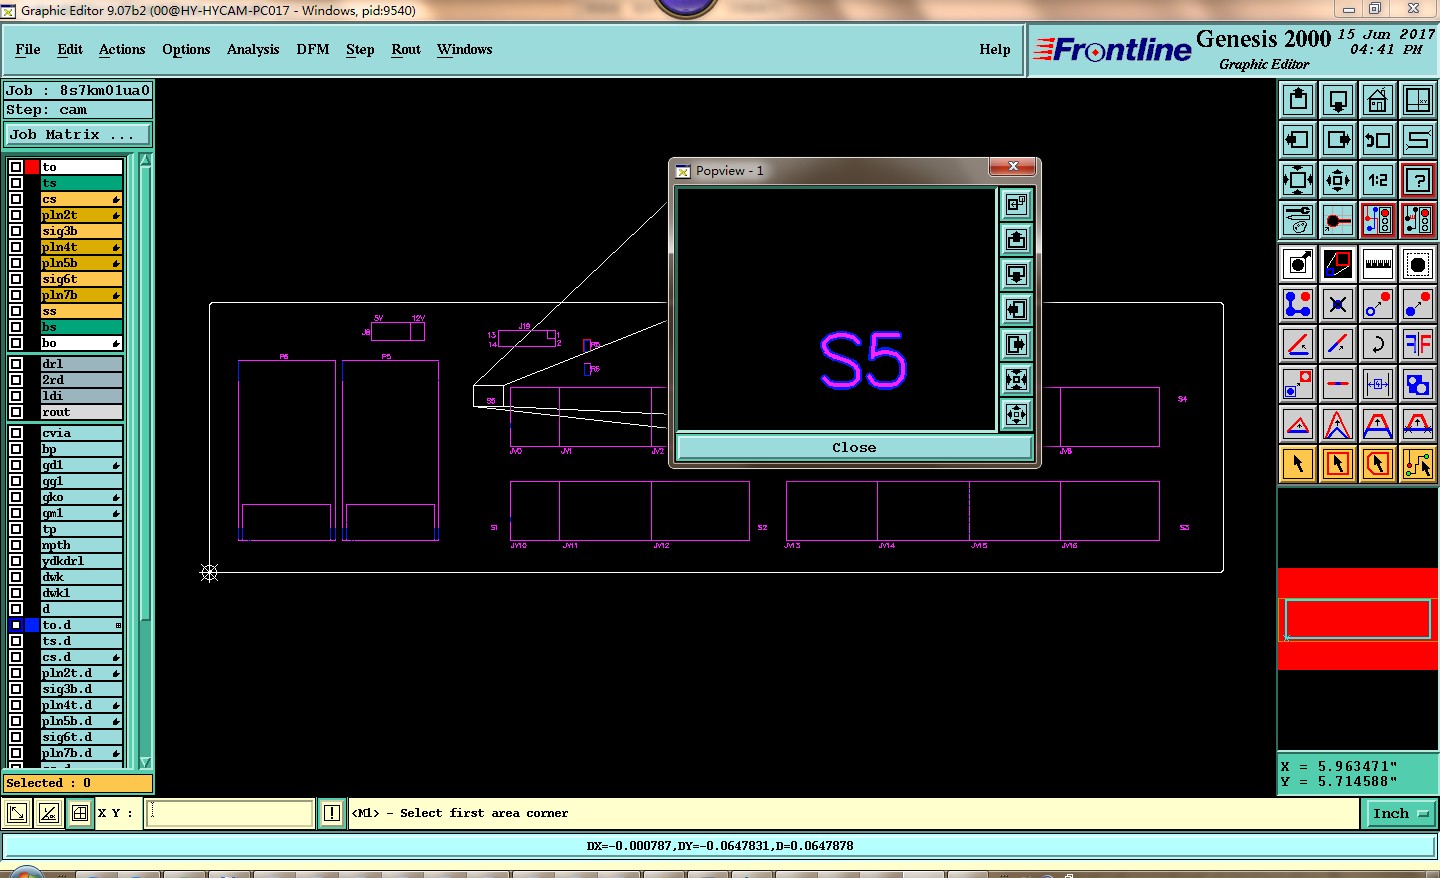Select the 'ss' layer name
The height and width of the screenshot is (878, 1440).
click(81, 311)
